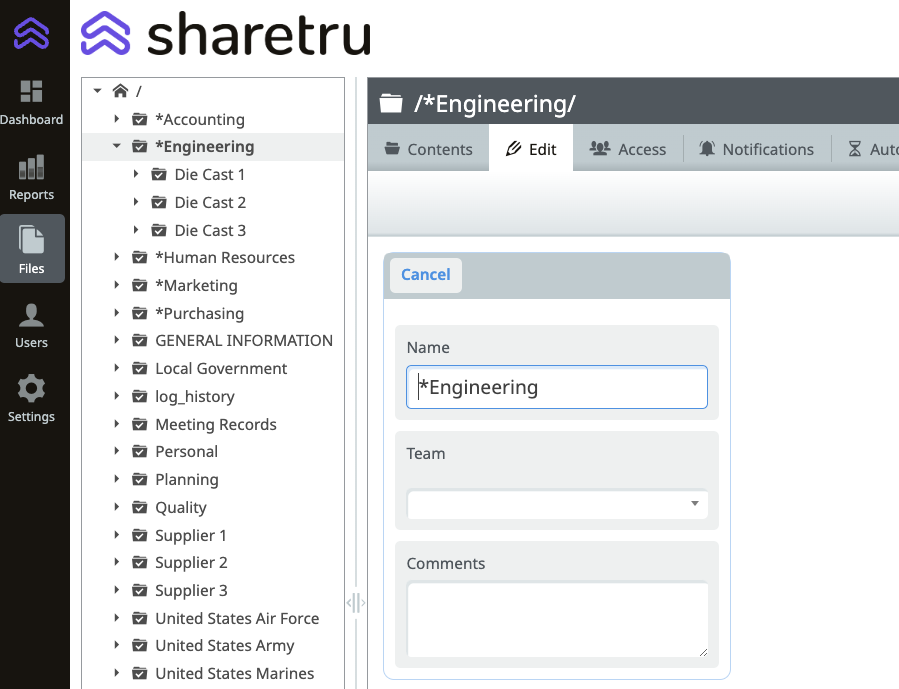This screenshot has width=899, height=689.
Task: Collapse the root folder tree arrow
Action: [x=97, y=91]
